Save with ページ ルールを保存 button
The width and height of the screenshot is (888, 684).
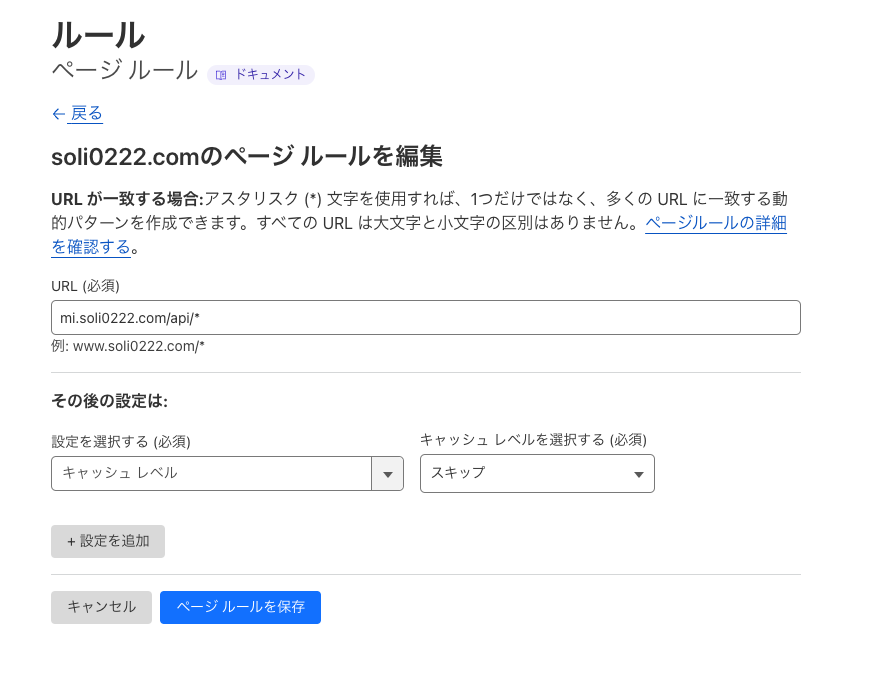click(x=240, y=608)
